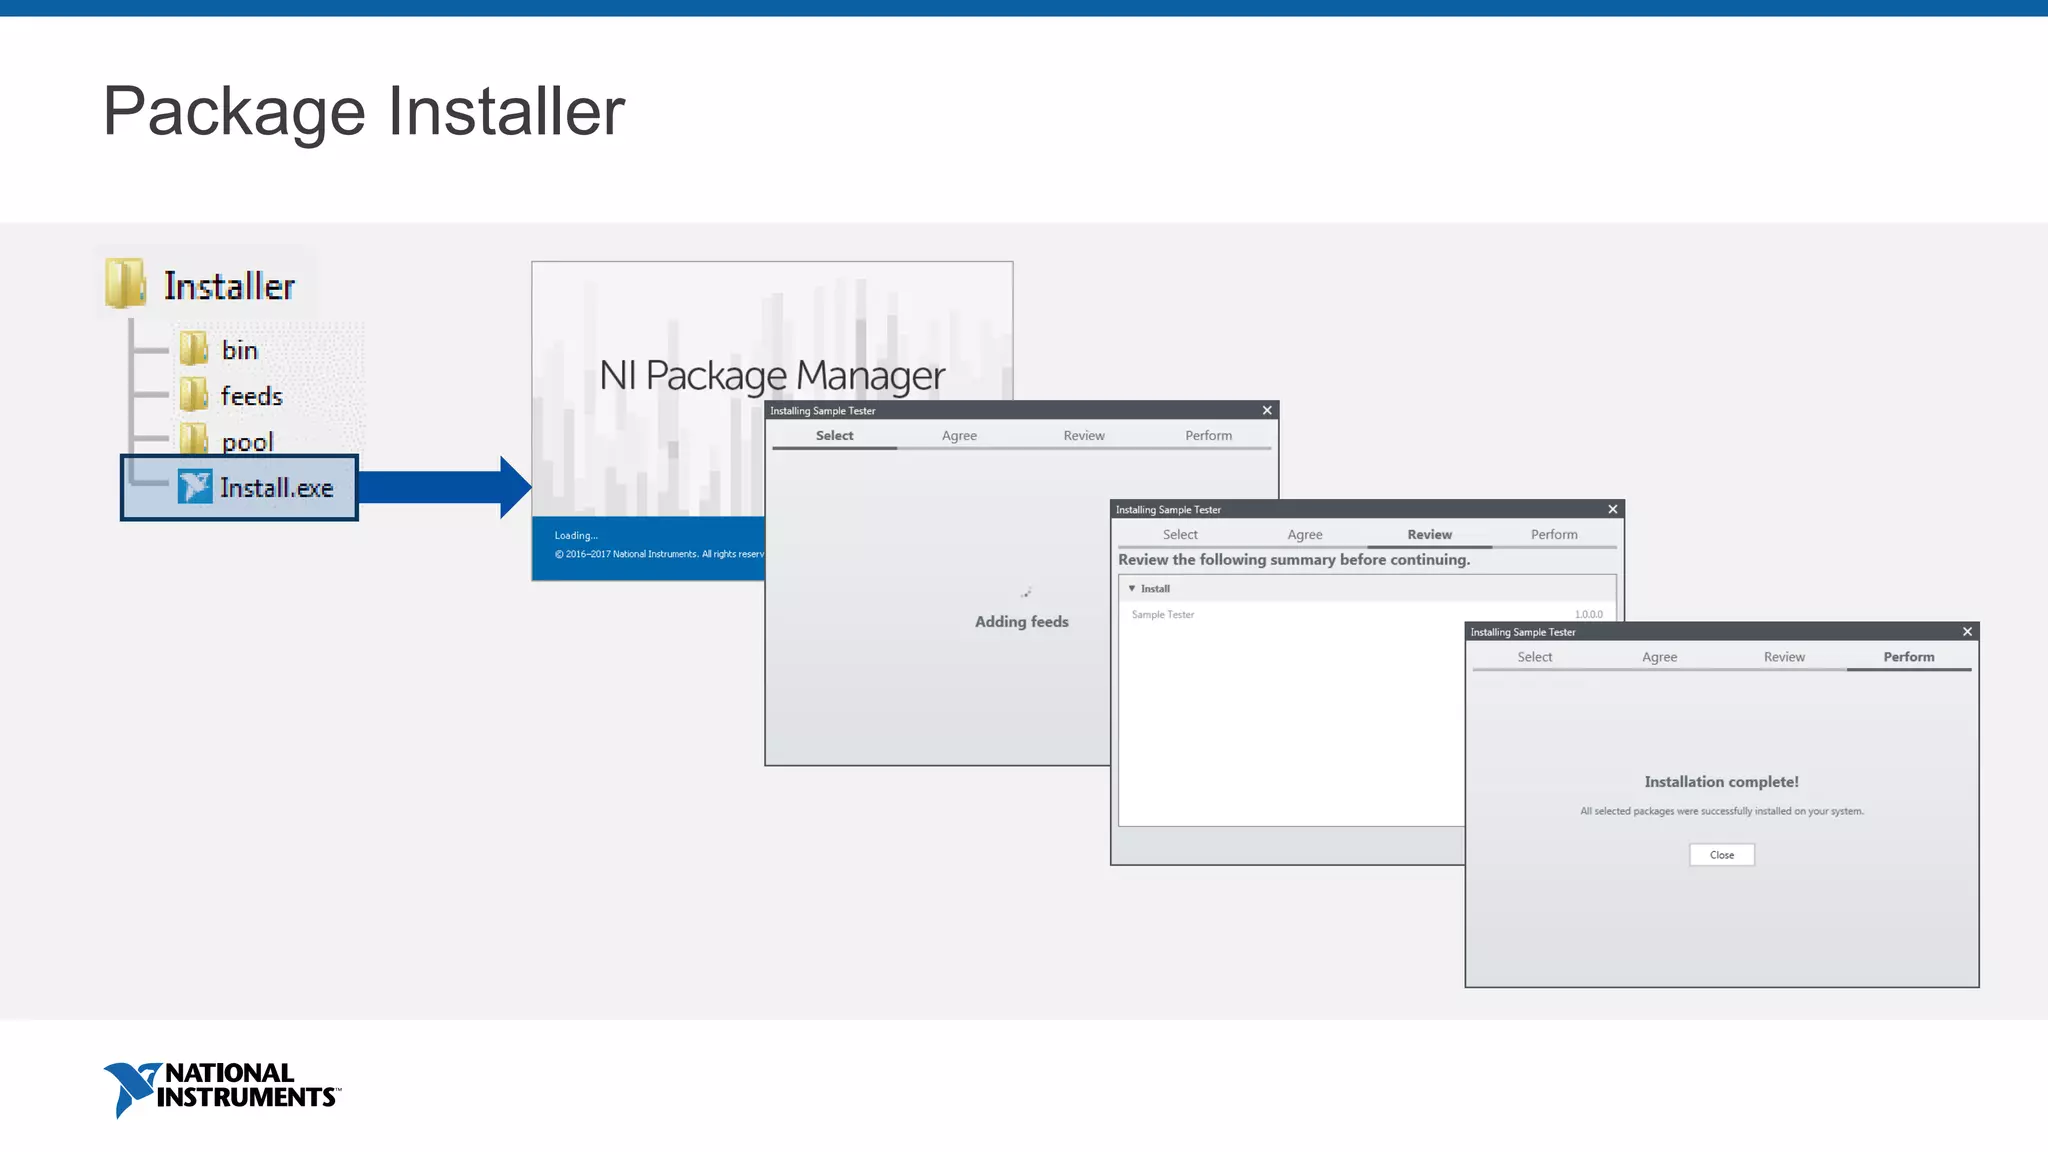Click 'Review the following summary' heading
2048x1152 pixels.
pos(1294,559)
